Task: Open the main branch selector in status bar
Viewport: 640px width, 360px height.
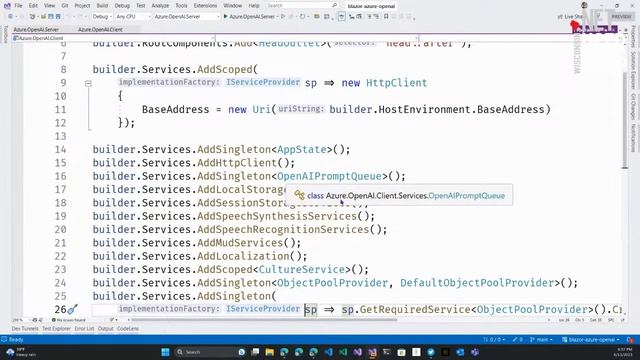Action: 541,340
